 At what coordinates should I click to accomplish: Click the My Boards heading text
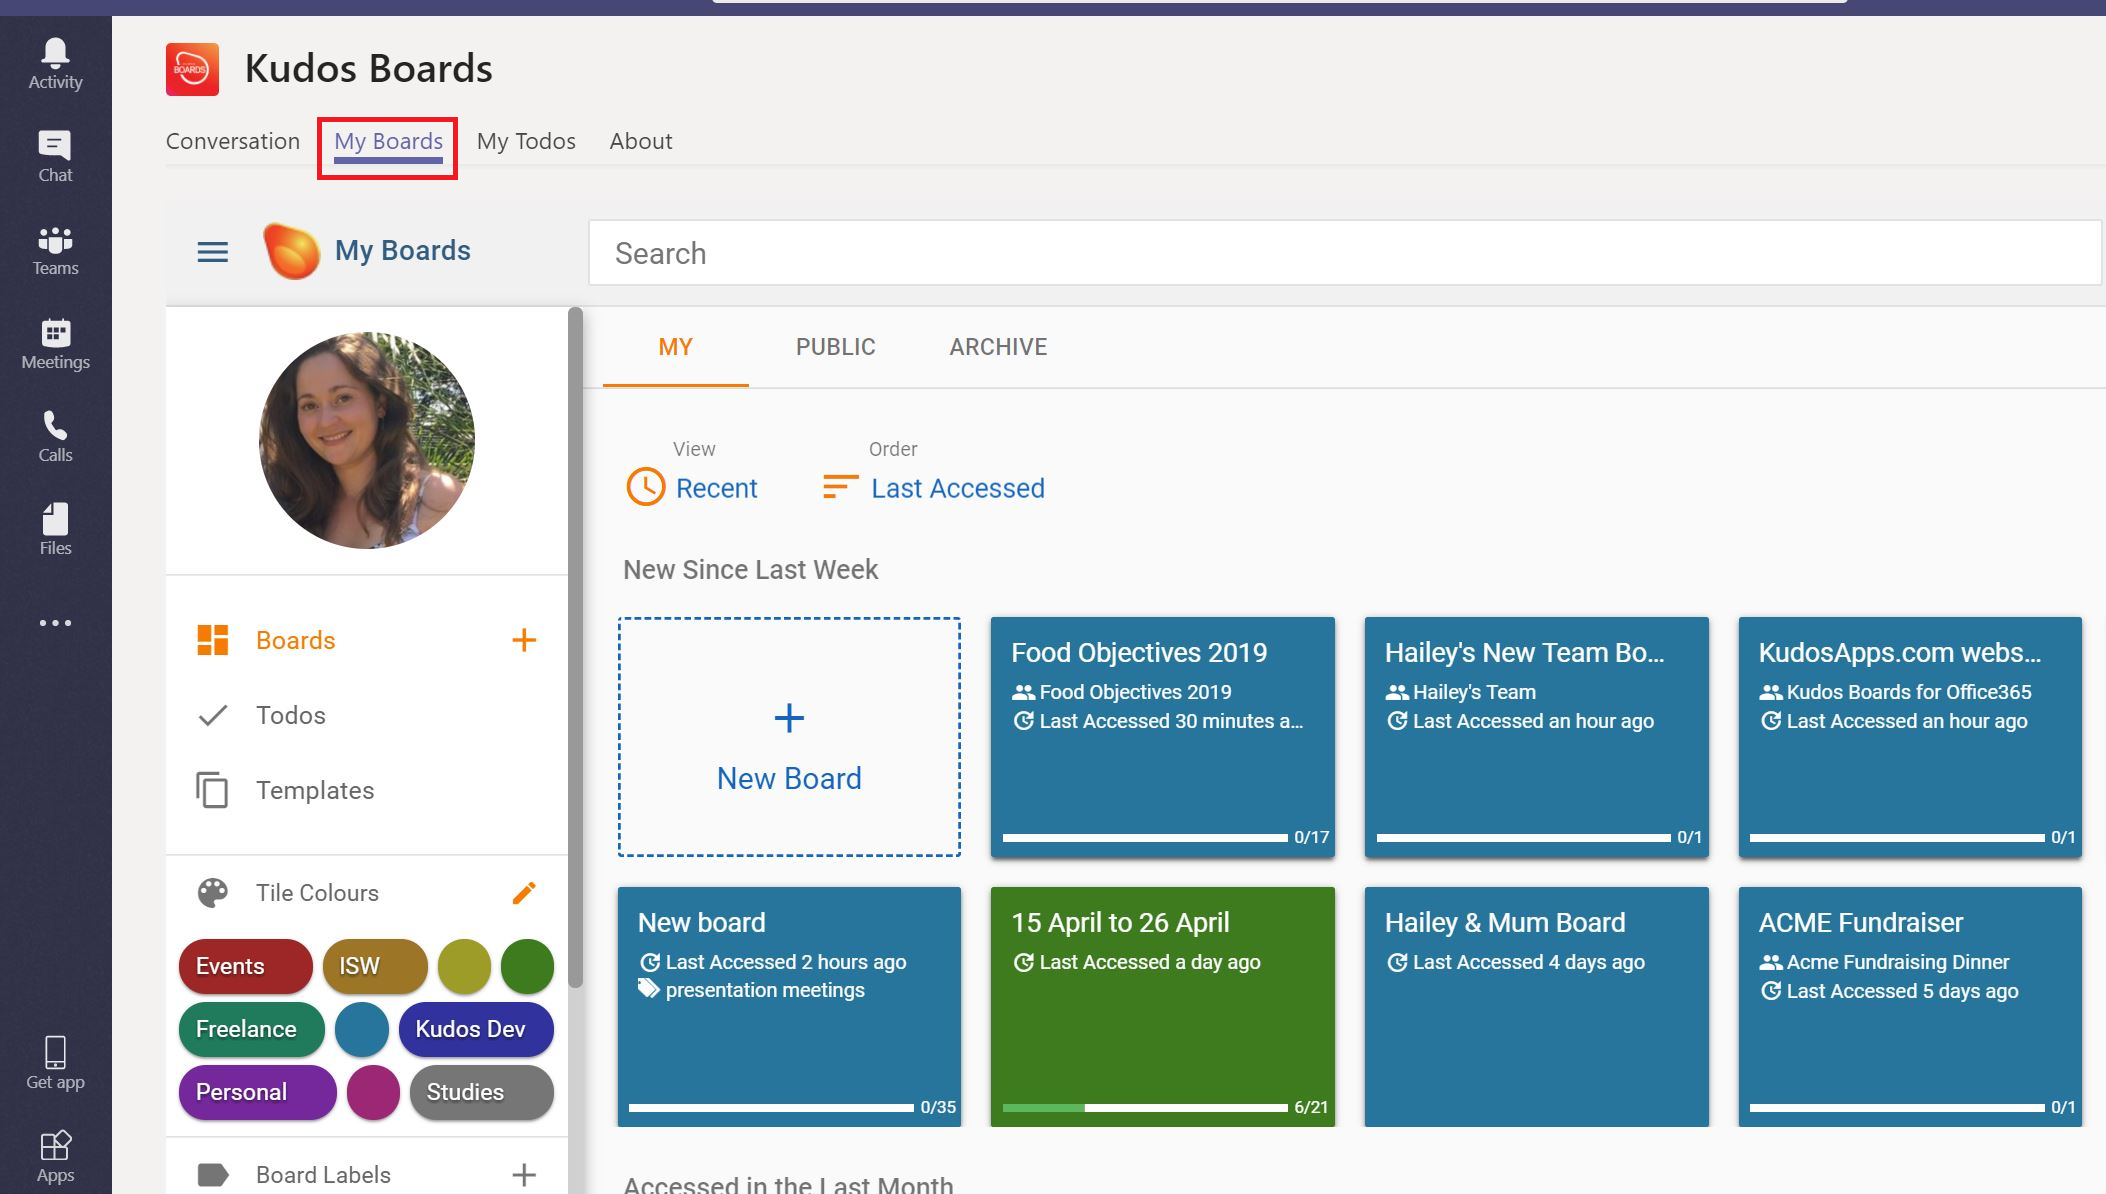click(403, 250)
